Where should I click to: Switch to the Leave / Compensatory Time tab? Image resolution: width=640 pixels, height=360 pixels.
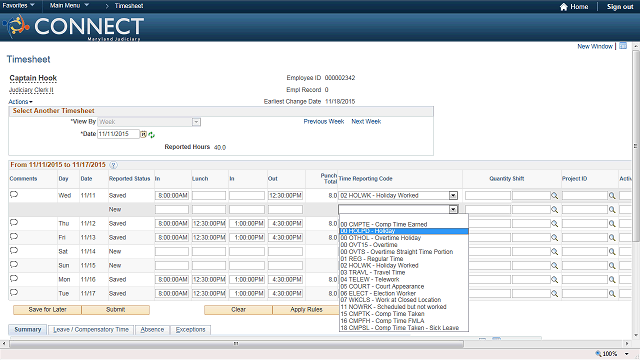click(x=91, y=329)
